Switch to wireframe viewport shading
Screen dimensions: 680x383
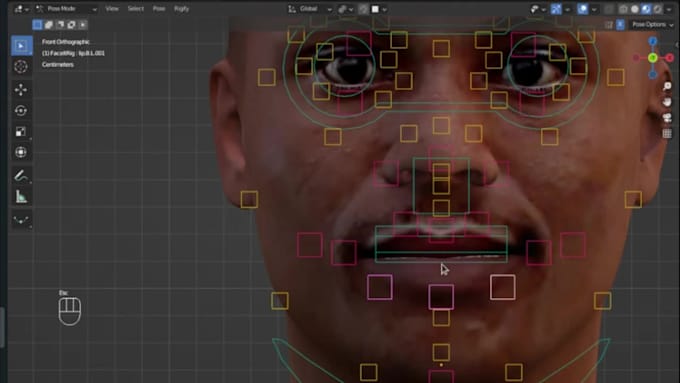pyautogui.click(x=623, y=9)
